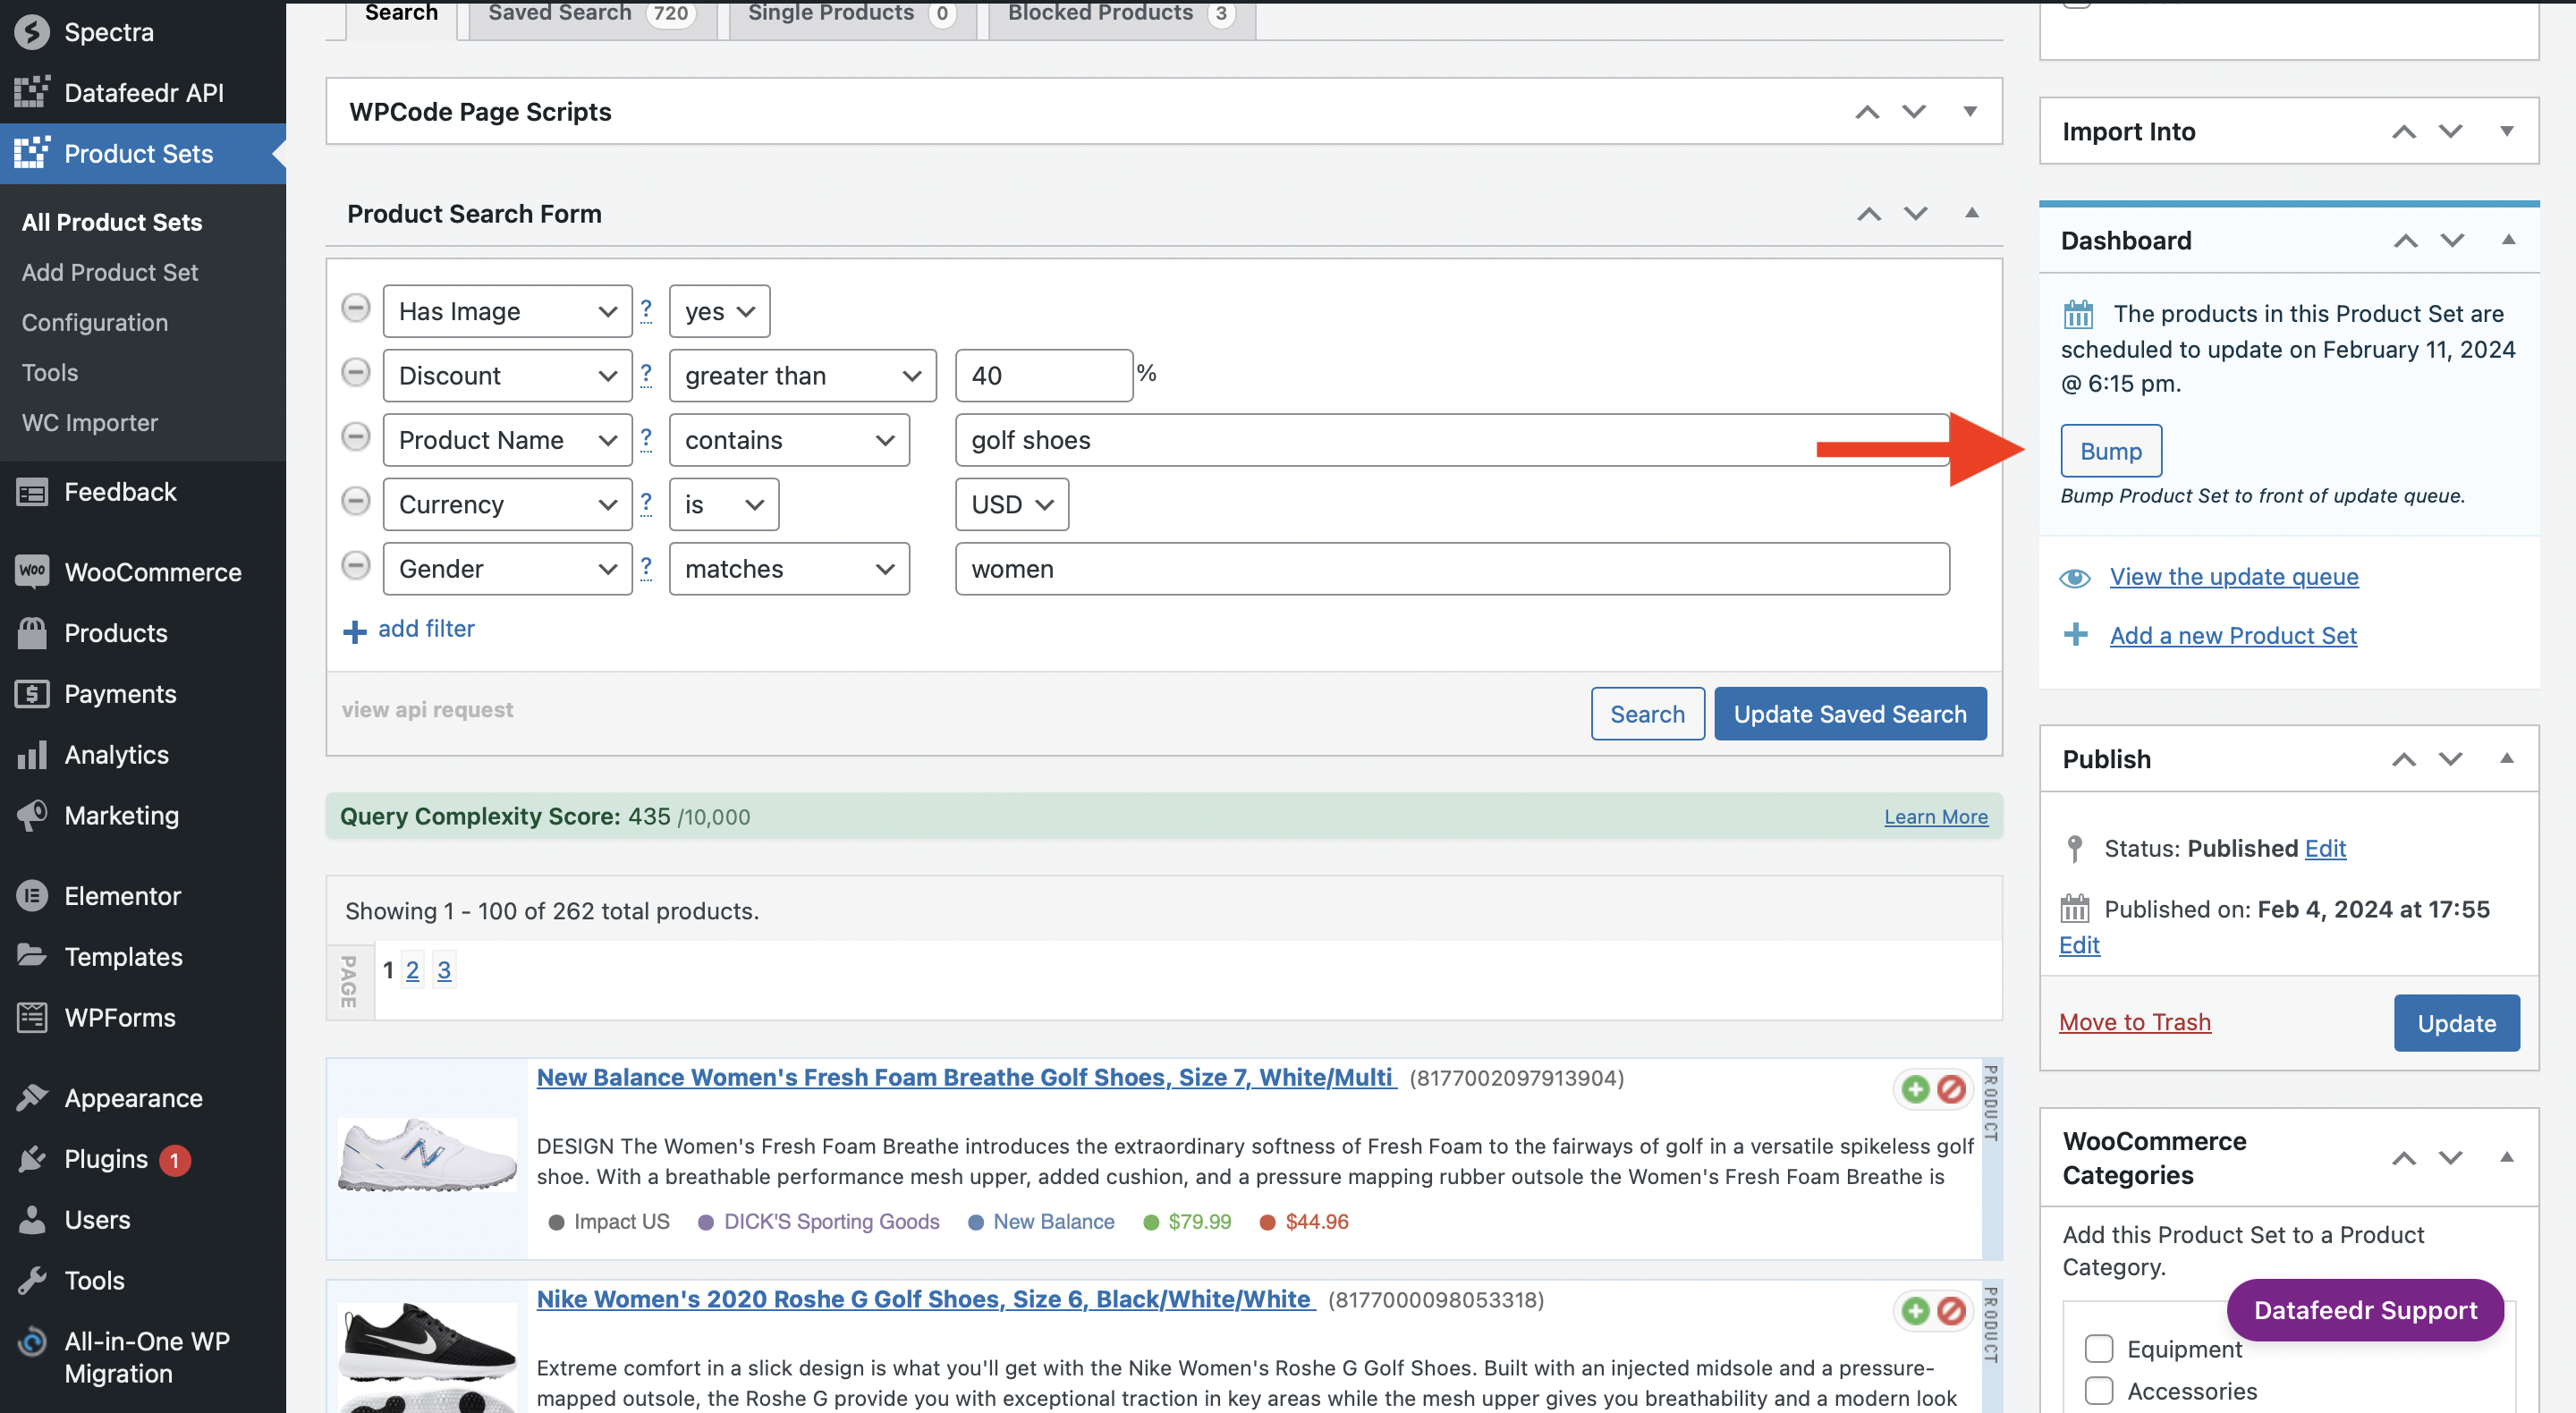Open the Elementor sidebar icon
The height and width of the screenshot is (1413, 2576).
point(32,896)
